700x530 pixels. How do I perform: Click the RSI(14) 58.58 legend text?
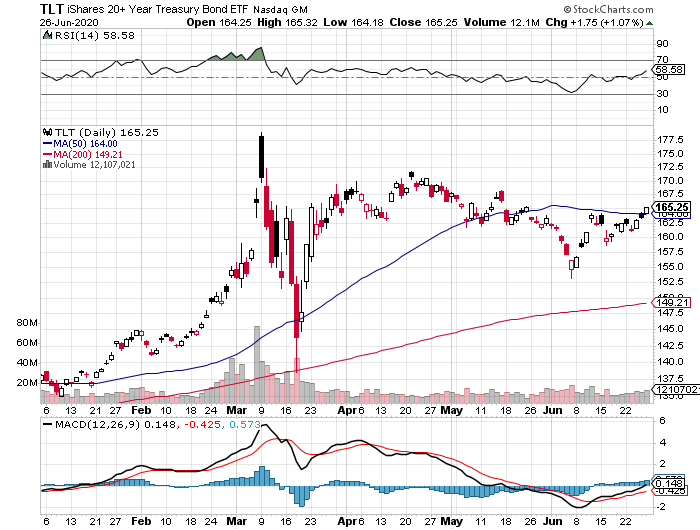coord(94,35)
